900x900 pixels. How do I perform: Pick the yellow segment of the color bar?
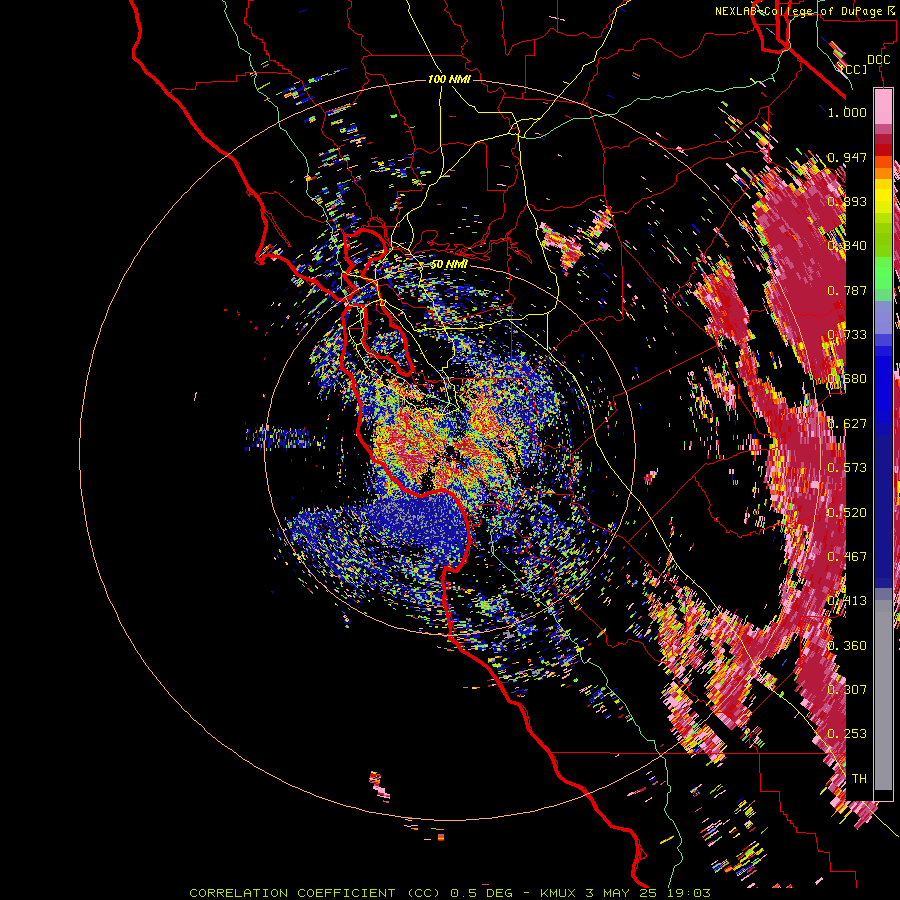click(883, 196)
